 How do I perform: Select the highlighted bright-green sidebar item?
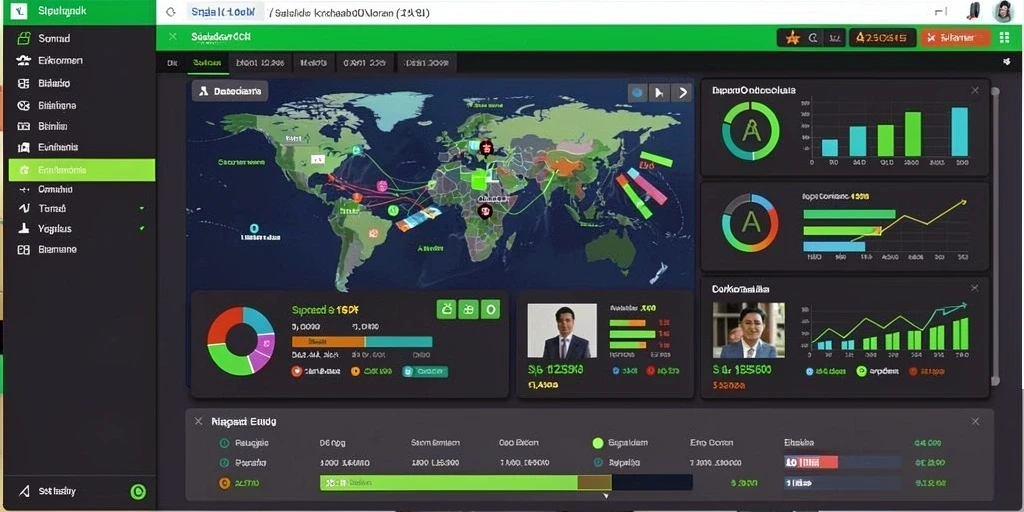82,170
